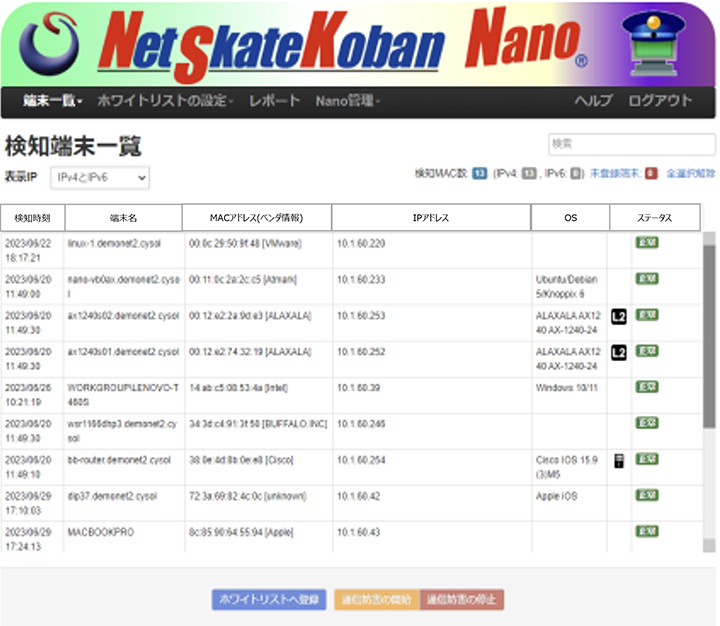The width and height of the screenshot is (720, 626).
Task: Open the 表示IP dropdown
Action: click(x=100, y=177)
